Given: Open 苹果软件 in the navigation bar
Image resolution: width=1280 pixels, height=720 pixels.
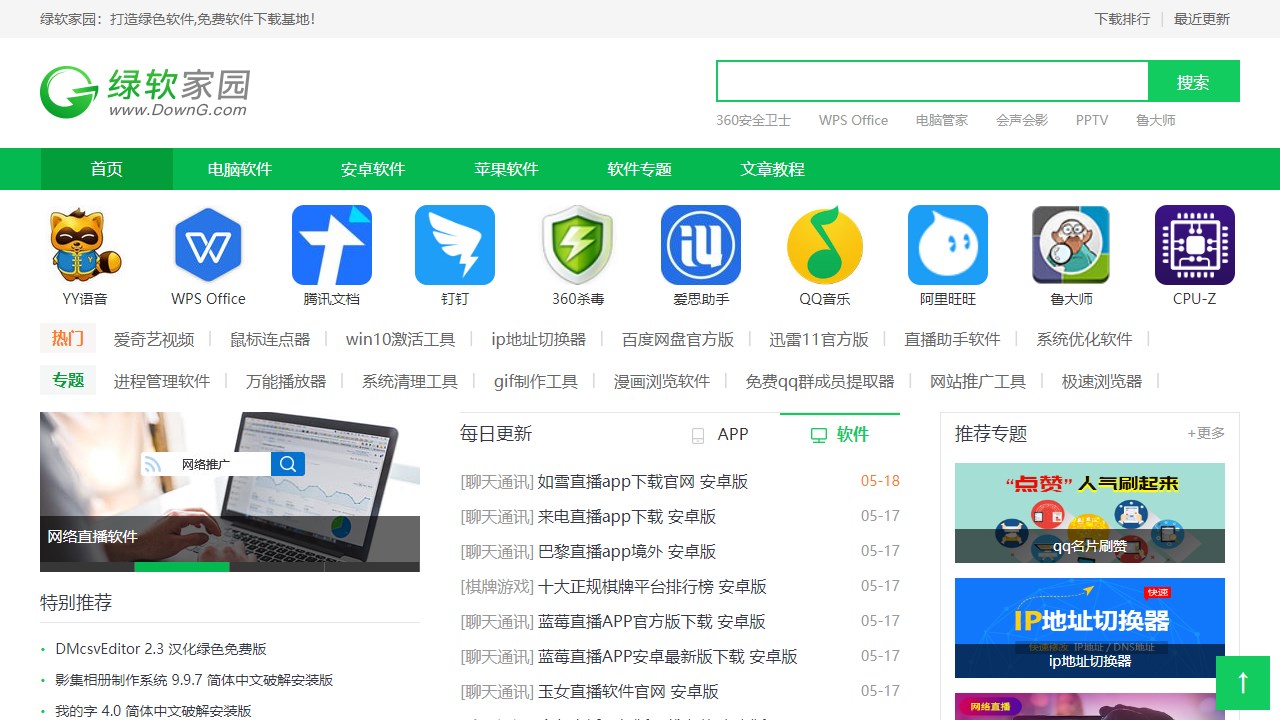Looking at the screenshot, I should pyautogui.click(x=506, y=169).
